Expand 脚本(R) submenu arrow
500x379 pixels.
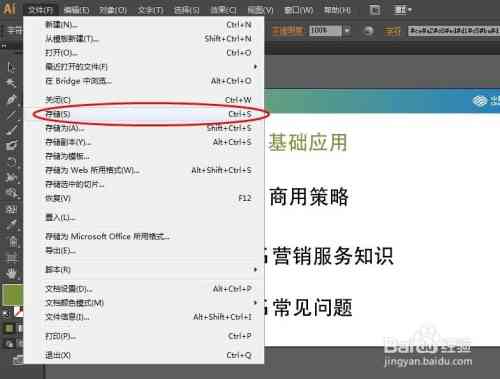point(255,269)
